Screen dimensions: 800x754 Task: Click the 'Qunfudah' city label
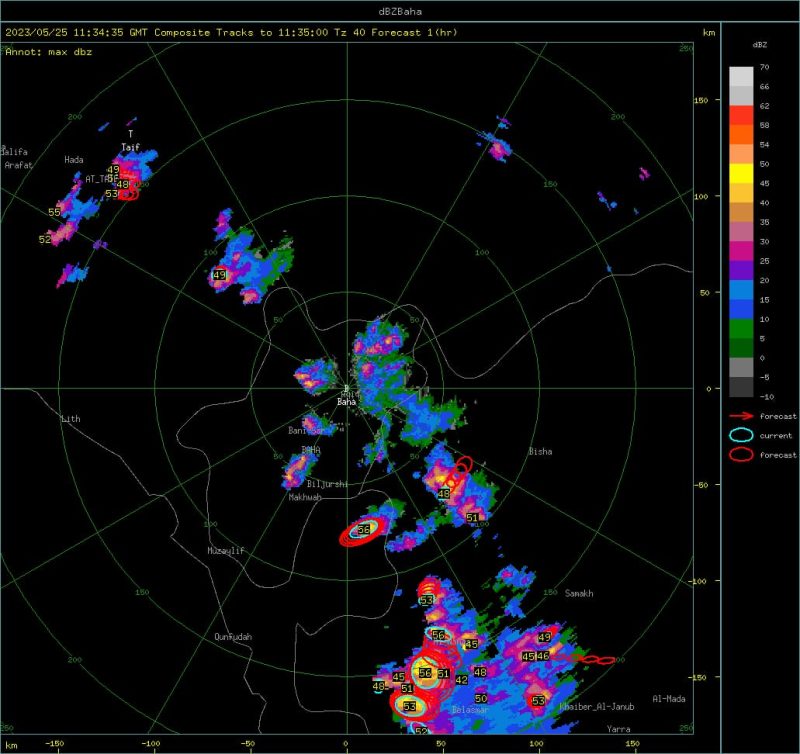click(233, 637)
